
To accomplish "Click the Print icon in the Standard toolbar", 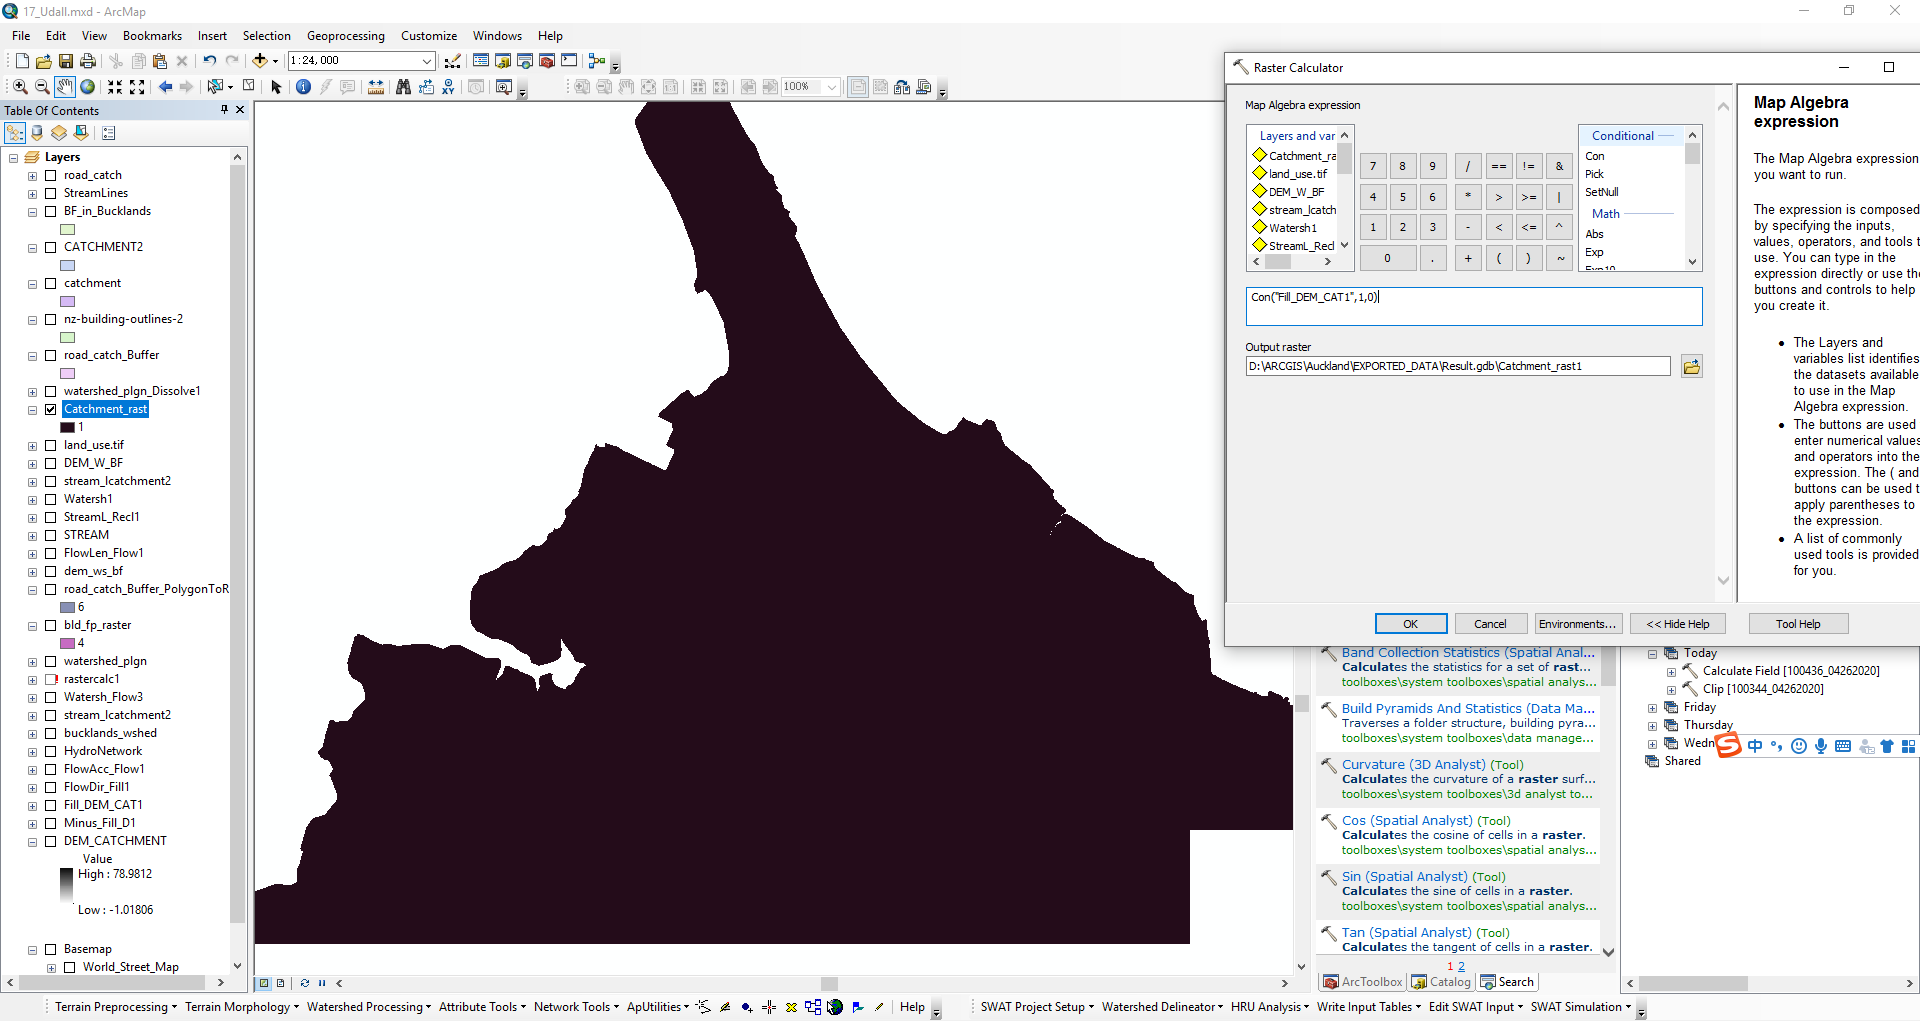I will pos(88,61).
